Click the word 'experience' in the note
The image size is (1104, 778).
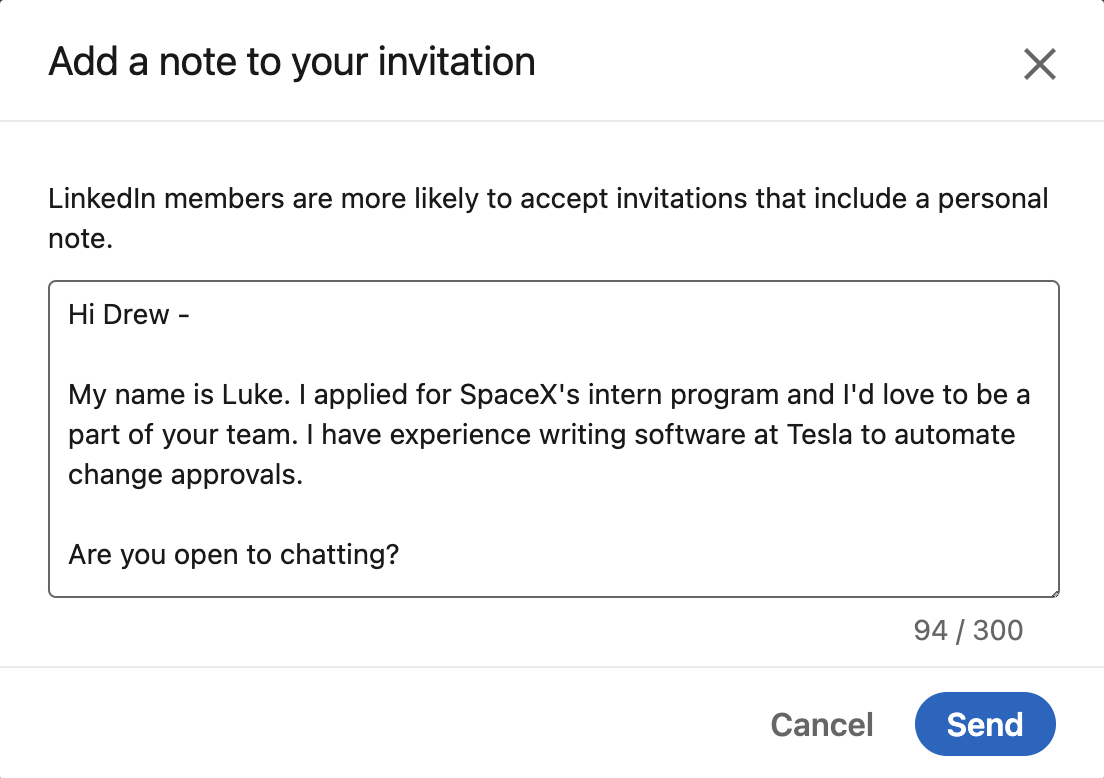(x=460, y=435)
